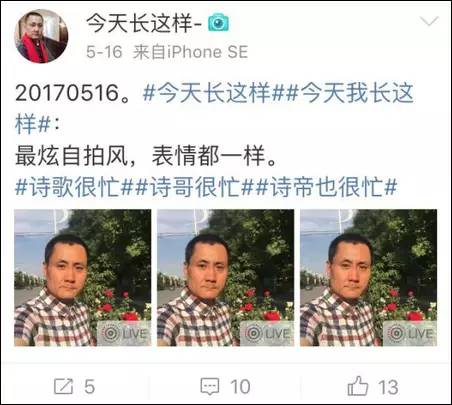452x405 pixels.
Task: Open the username 今天长这样-
Action: (x=144, y=23)
